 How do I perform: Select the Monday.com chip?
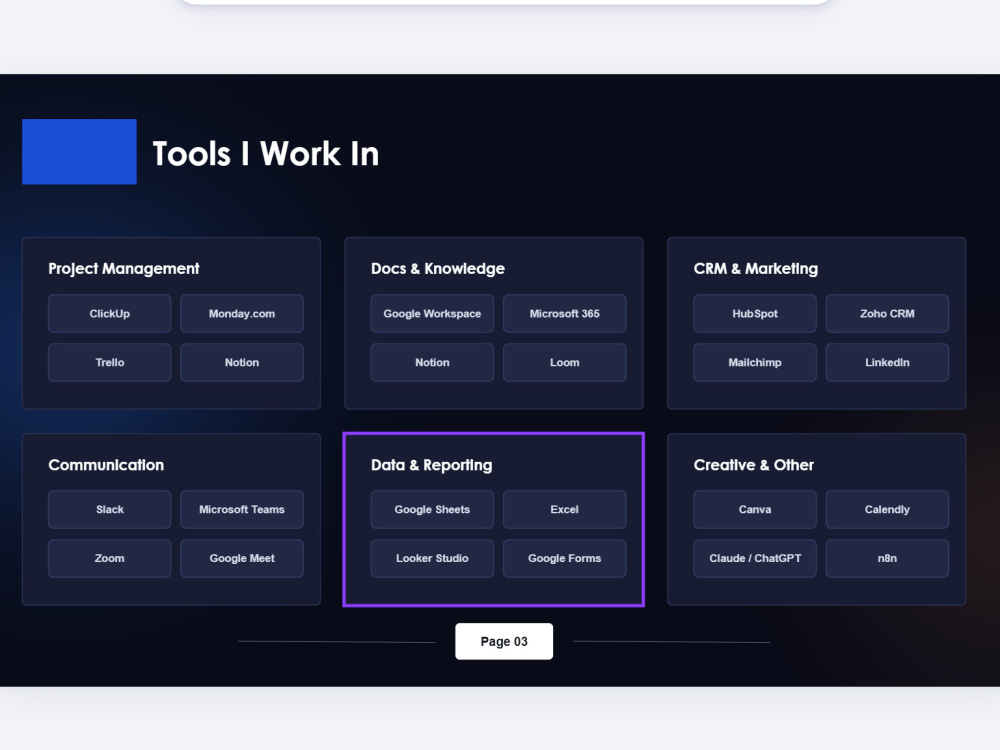click(x=242, y=313)
